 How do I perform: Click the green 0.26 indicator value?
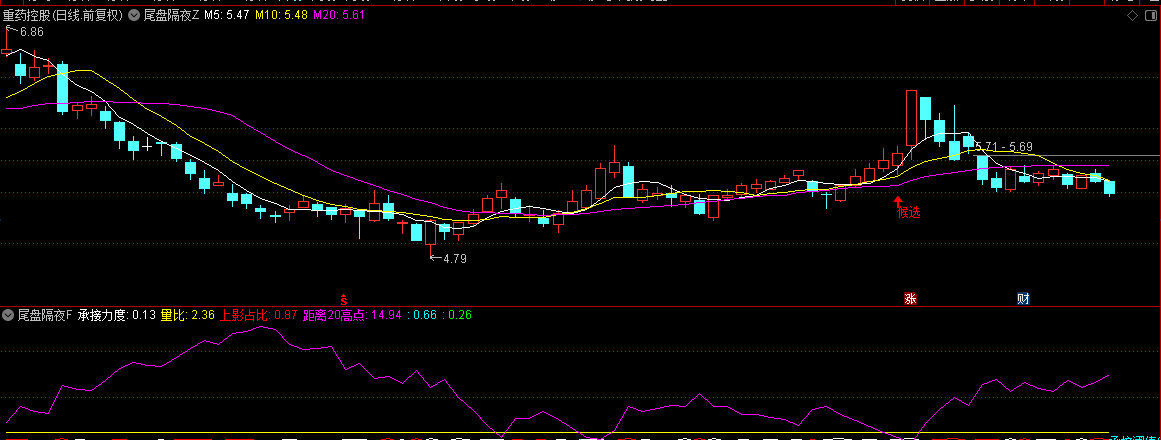(461, 315)
